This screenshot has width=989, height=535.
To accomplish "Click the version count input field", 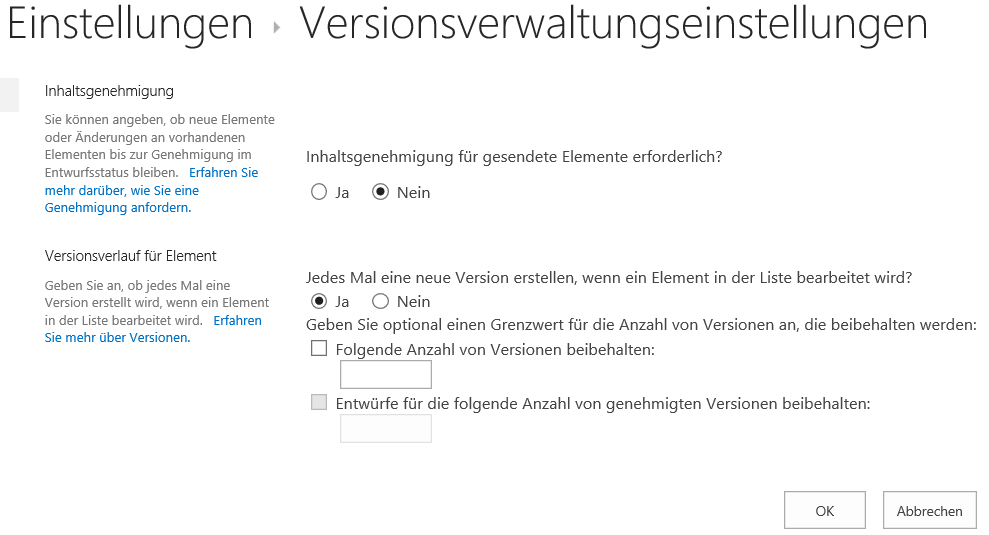I will coord(386,374).
